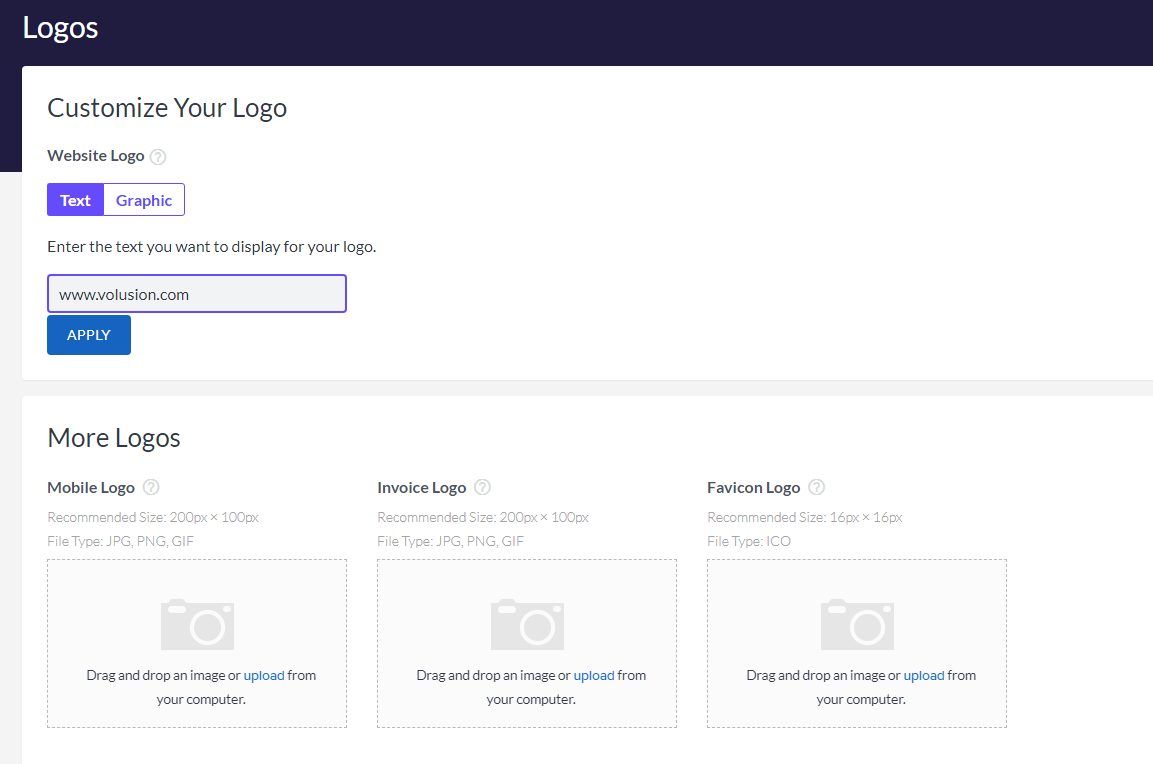Click the Favicon Logo drop zone text
The image size is (1153, 764).
pyautogui.click(x=823, y=676)
